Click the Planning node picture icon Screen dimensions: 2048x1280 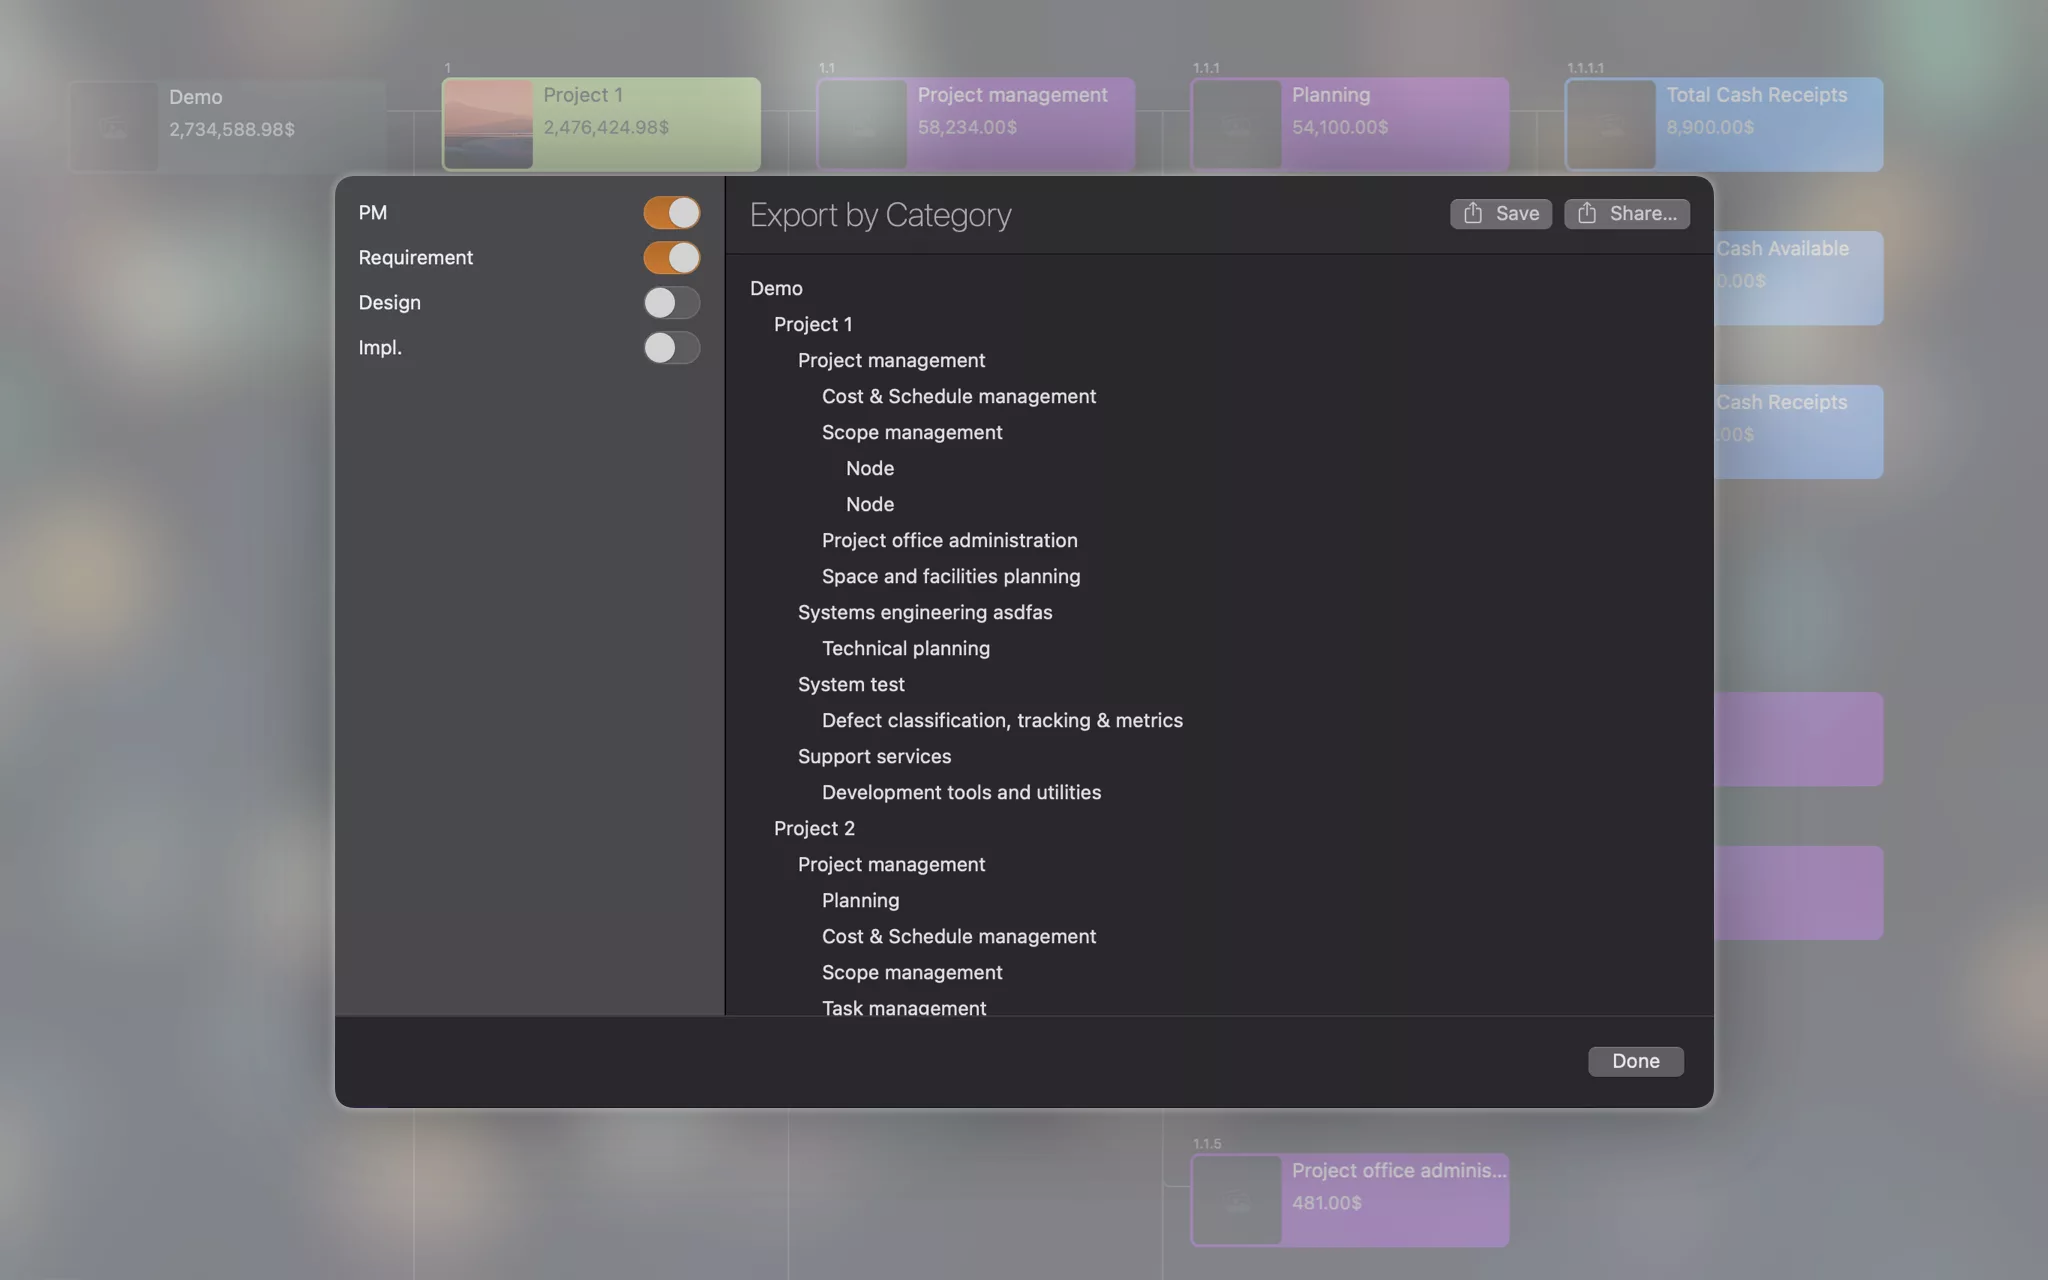pyautogui.click(x=1238, y=122)
